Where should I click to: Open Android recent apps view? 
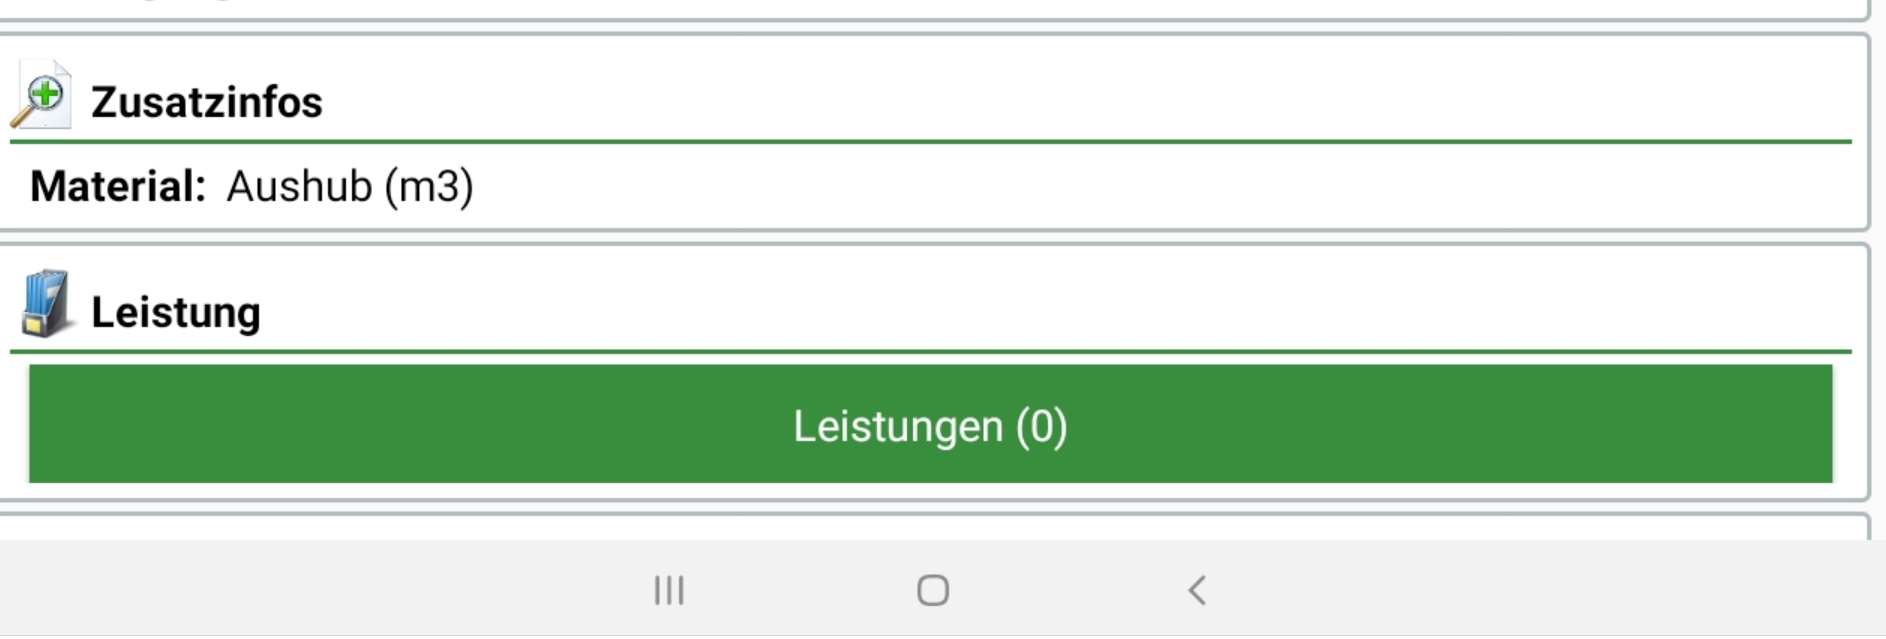point(669,590)
